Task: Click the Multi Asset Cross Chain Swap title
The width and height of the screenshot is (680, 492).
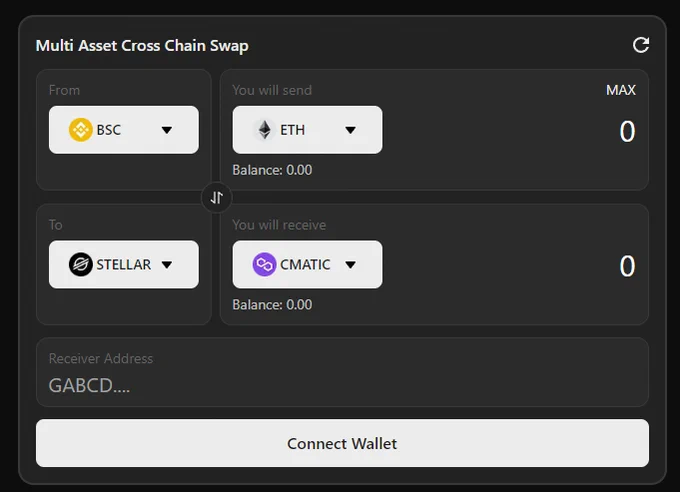Action: [142, 46]
